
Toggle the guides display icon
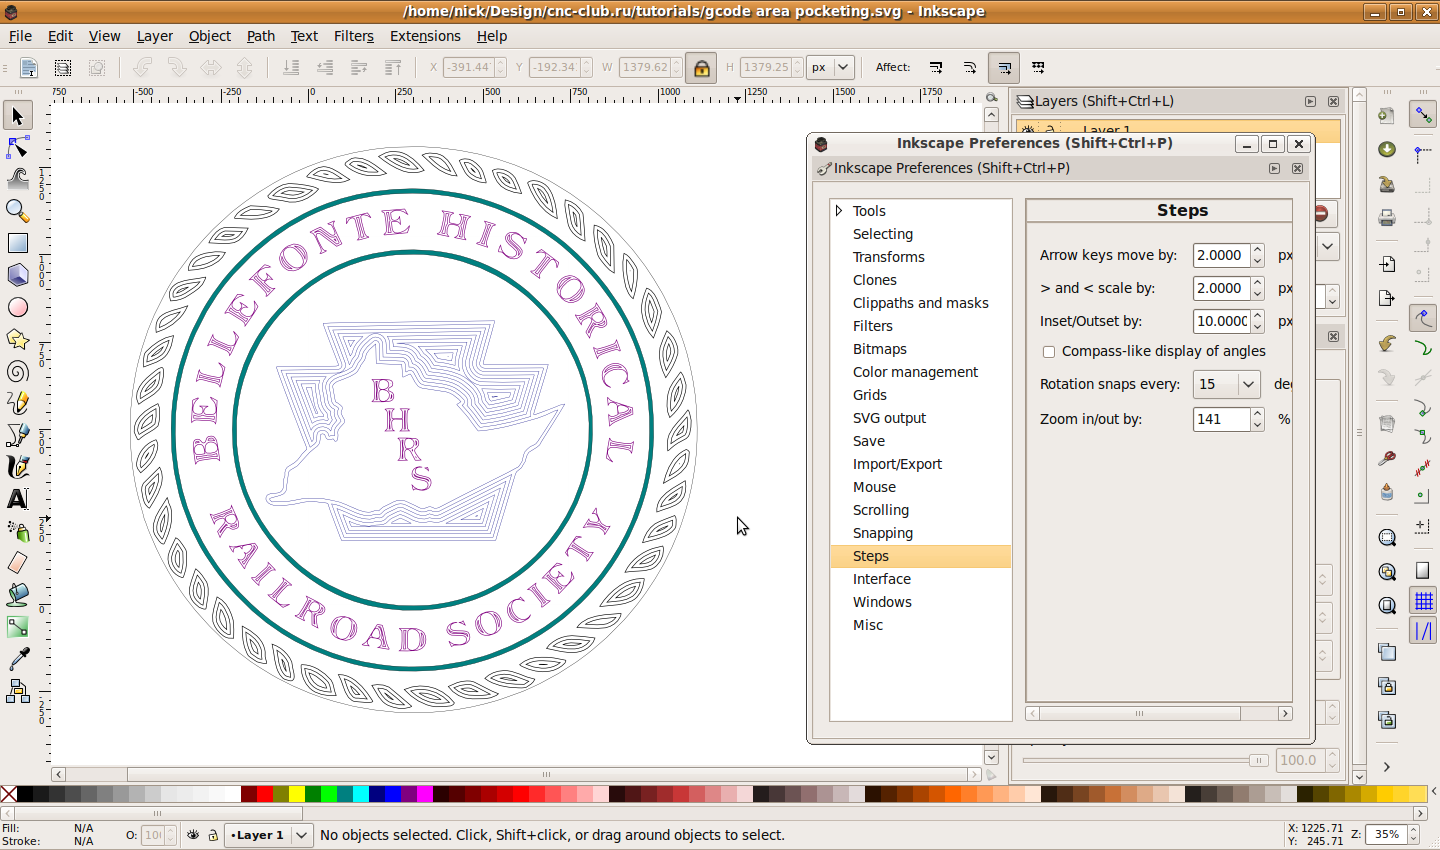(x=1423, y=631)
